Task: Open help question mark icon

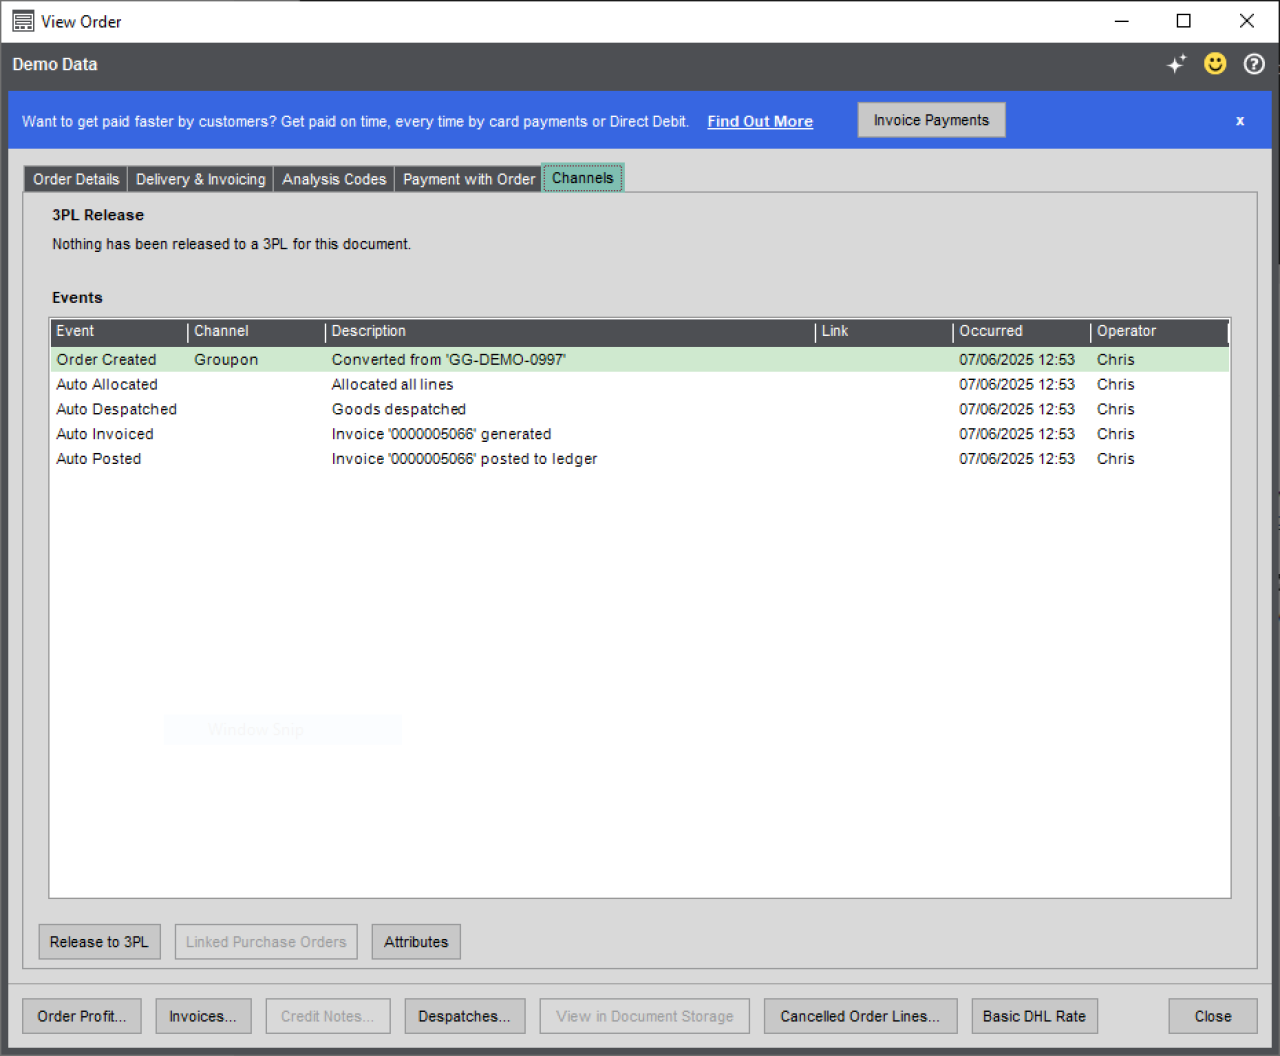Action: click(x=1254, y=64)
